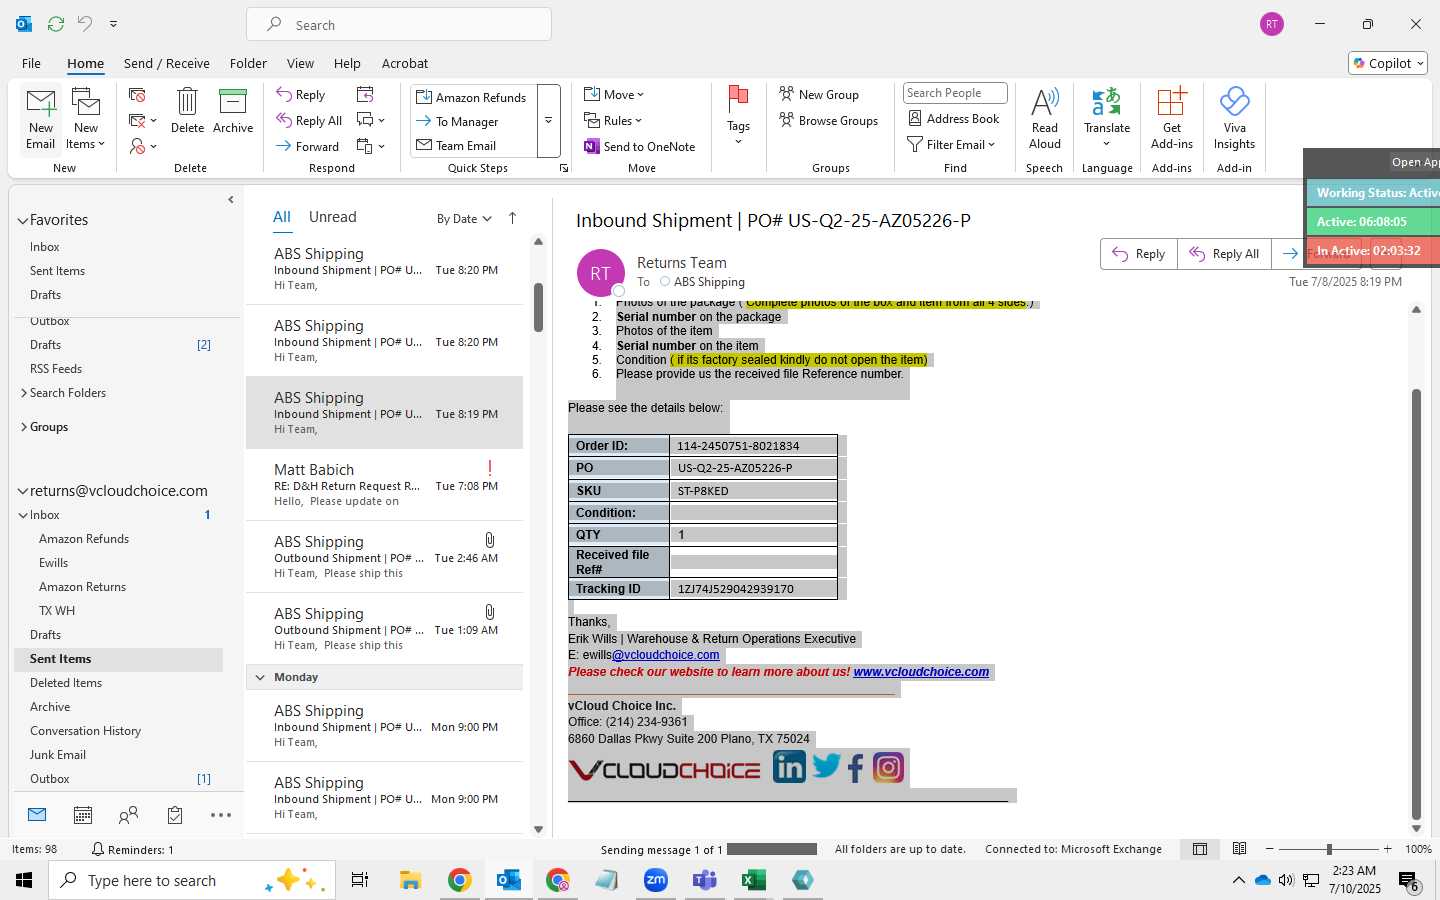Expand the Groups section

[x=24, y=427]
